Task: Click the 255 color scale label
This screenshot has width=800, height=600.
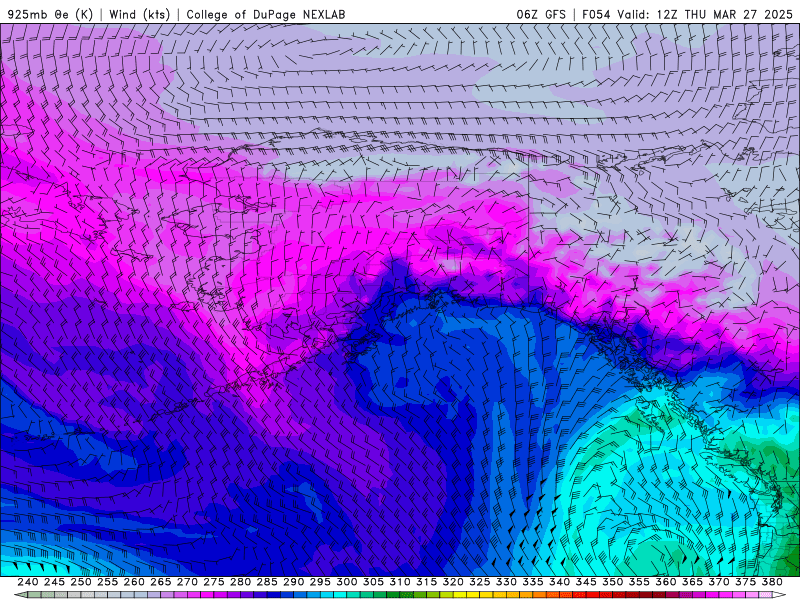Action: (x=107, y=582)
